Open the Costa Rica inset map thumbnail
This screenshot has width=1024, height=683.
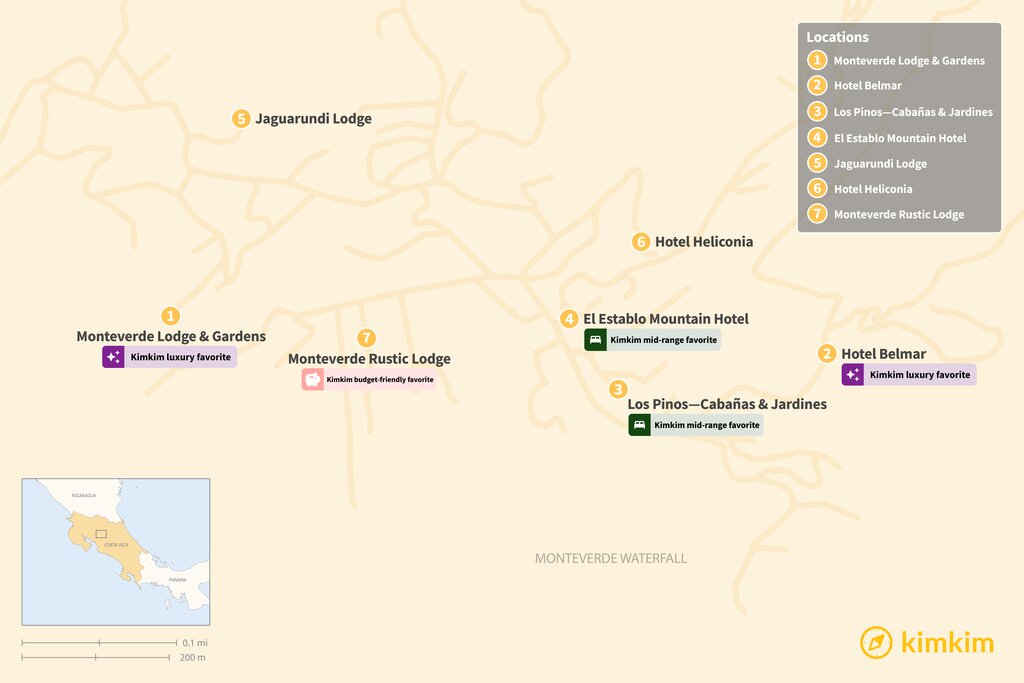click(116, 551)
